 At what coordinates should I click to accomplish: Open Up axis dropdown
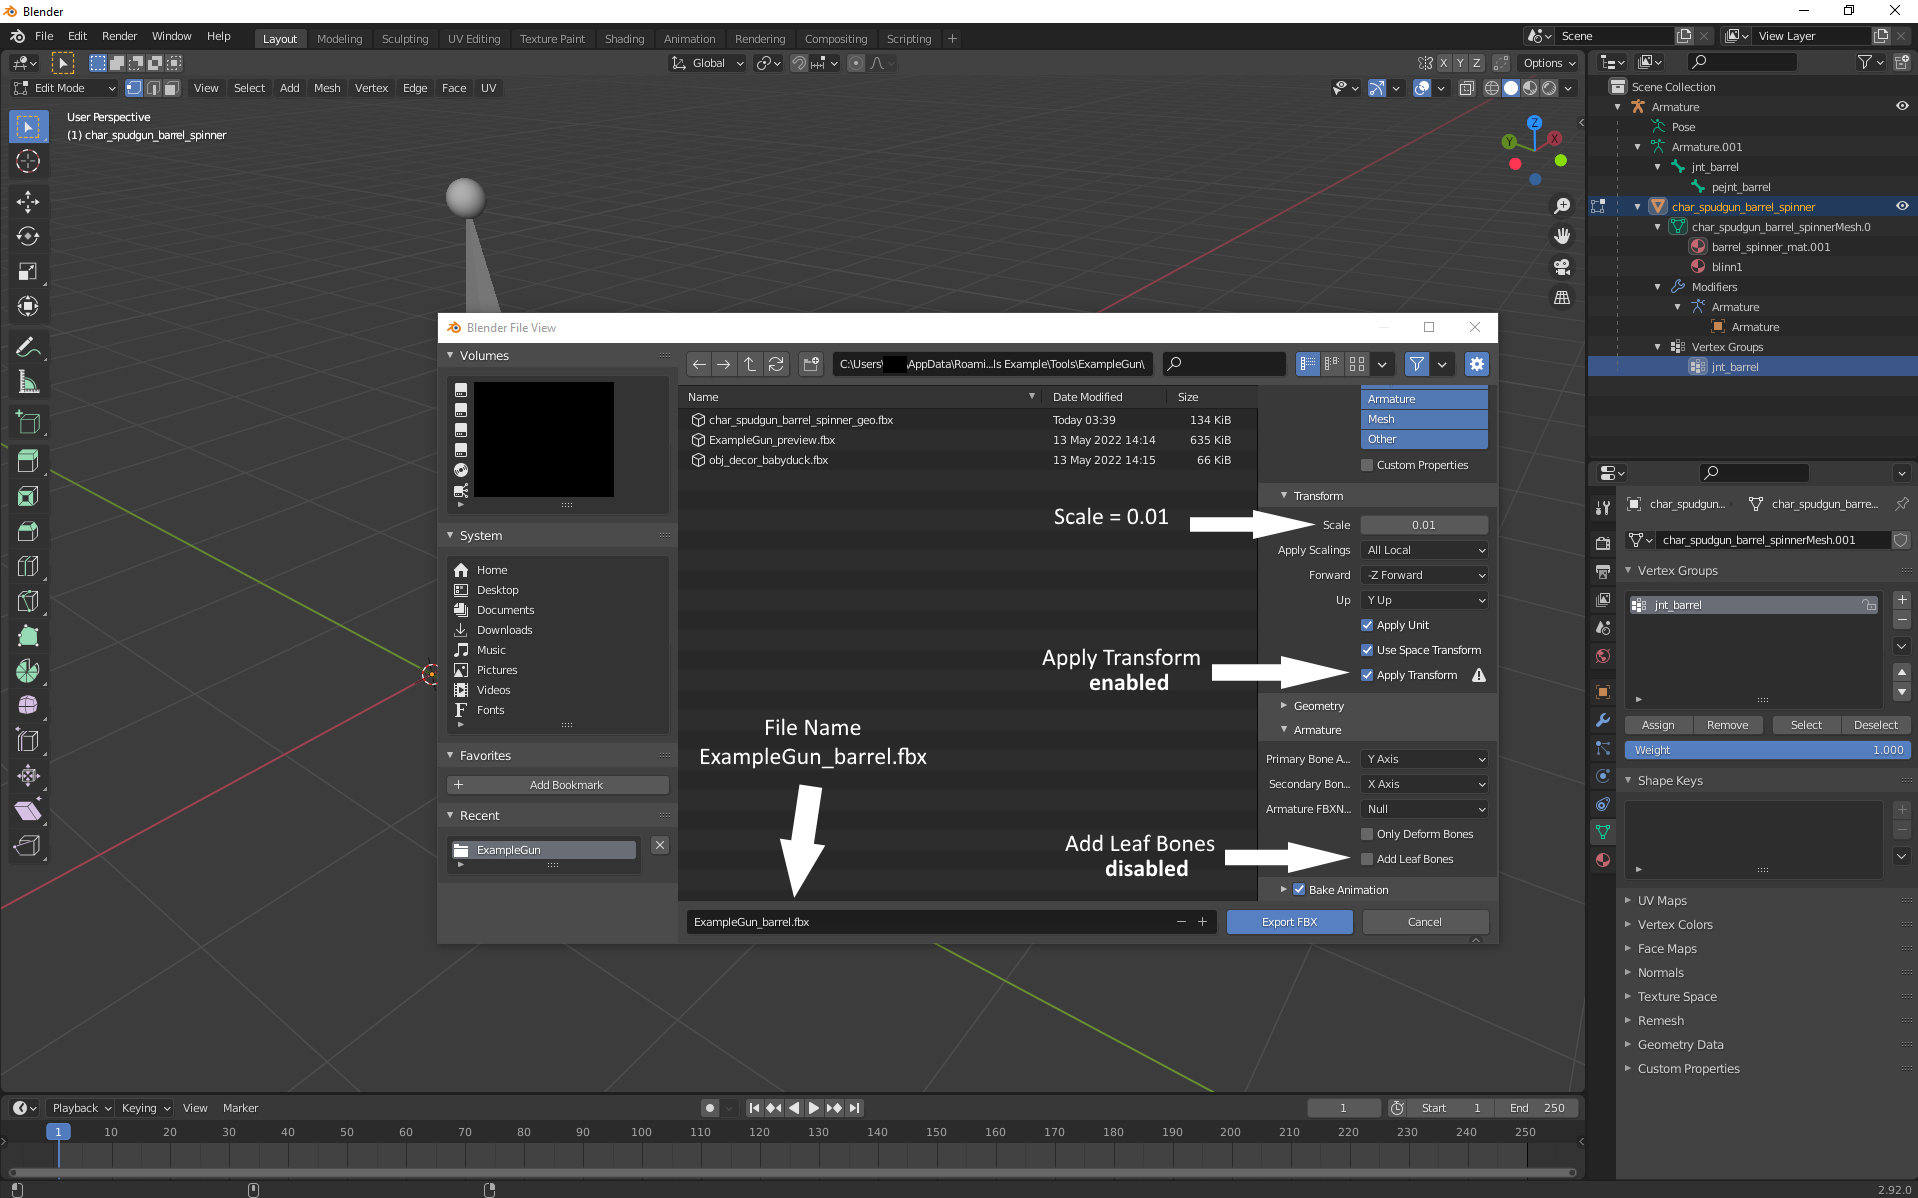click(x=1425, y=600)
